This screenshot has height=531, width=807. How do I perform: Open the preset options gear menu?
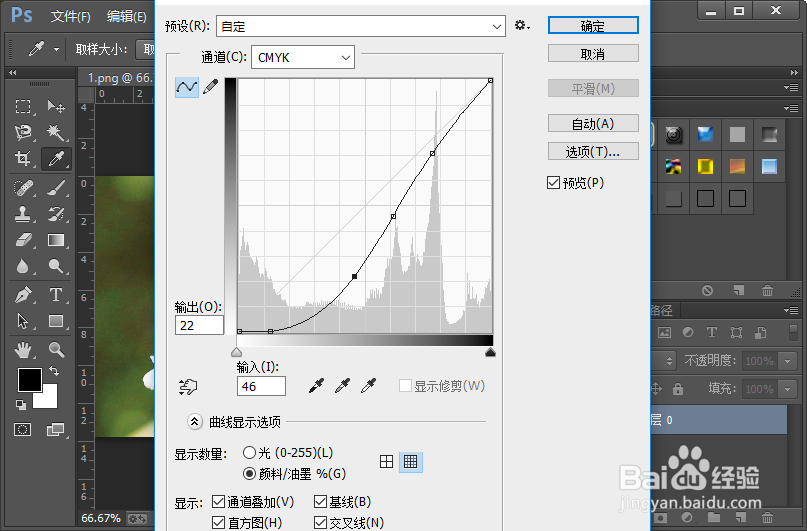(522, 25)
